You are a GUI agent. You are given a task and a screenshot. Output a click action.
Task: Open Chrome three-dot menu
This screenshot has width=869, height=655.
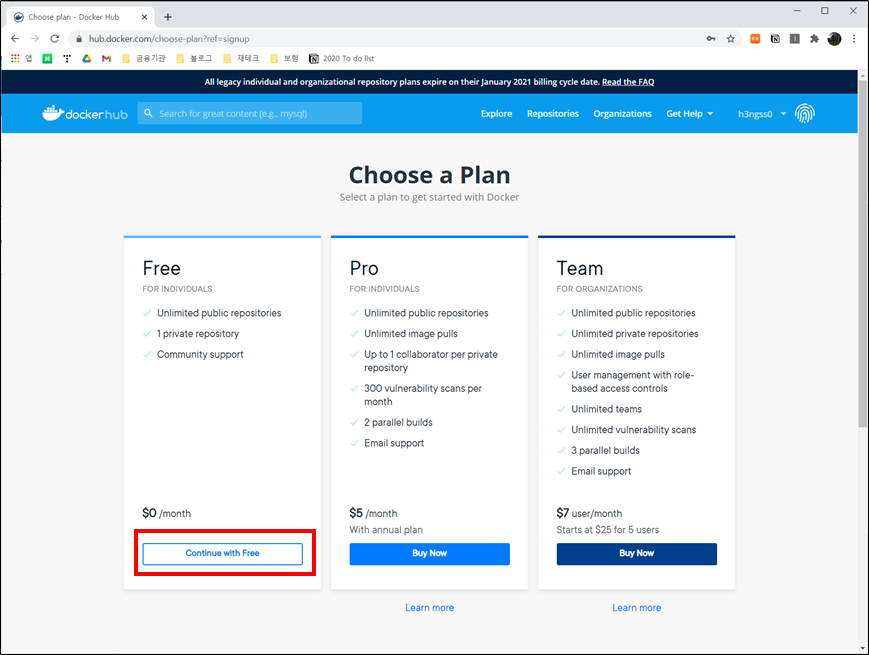854,39
